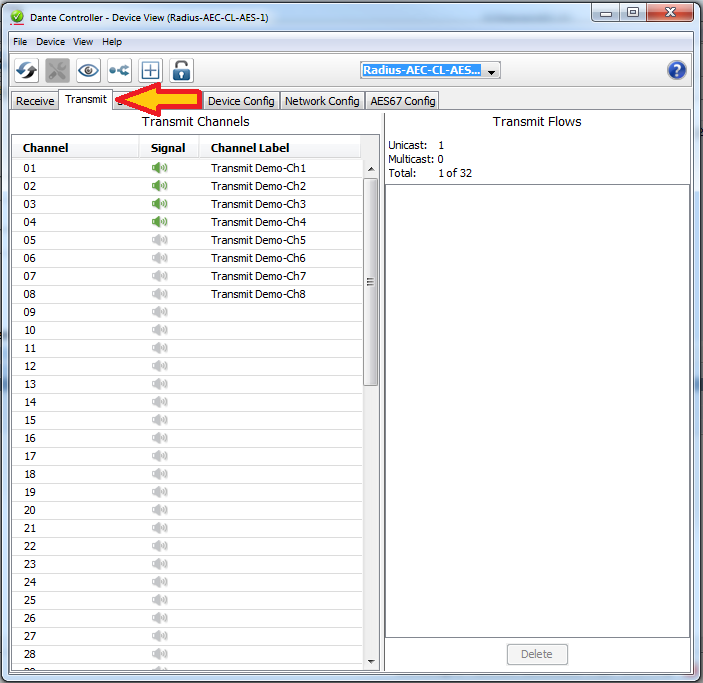Close the Dante Controller window
This screenshot has width=703, height=683.
coord(670,12)
